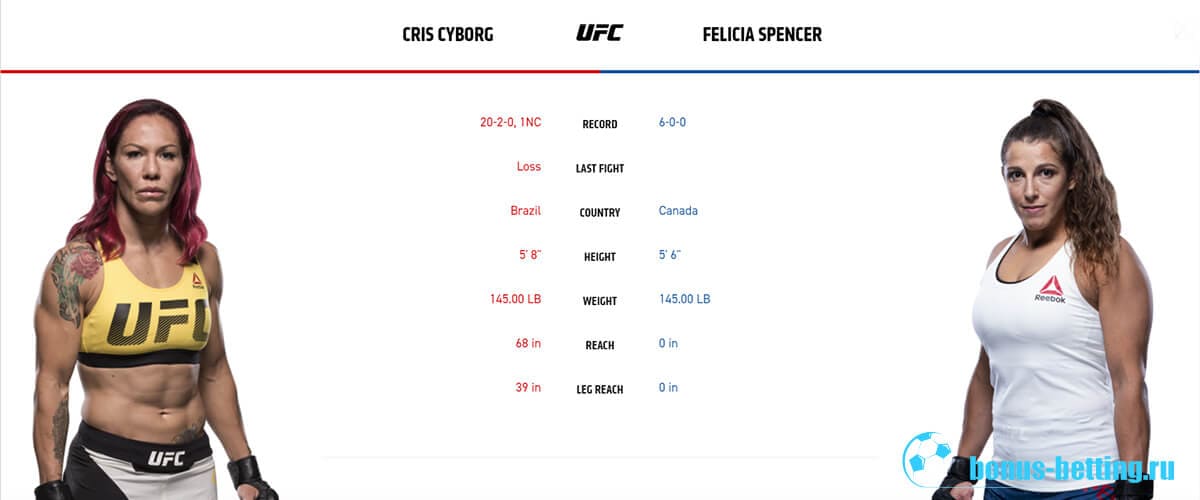Click the red underline below Cyborg's name
Image resolution: width=1200 pixels, height=500 pixels.
coord(300,71)
